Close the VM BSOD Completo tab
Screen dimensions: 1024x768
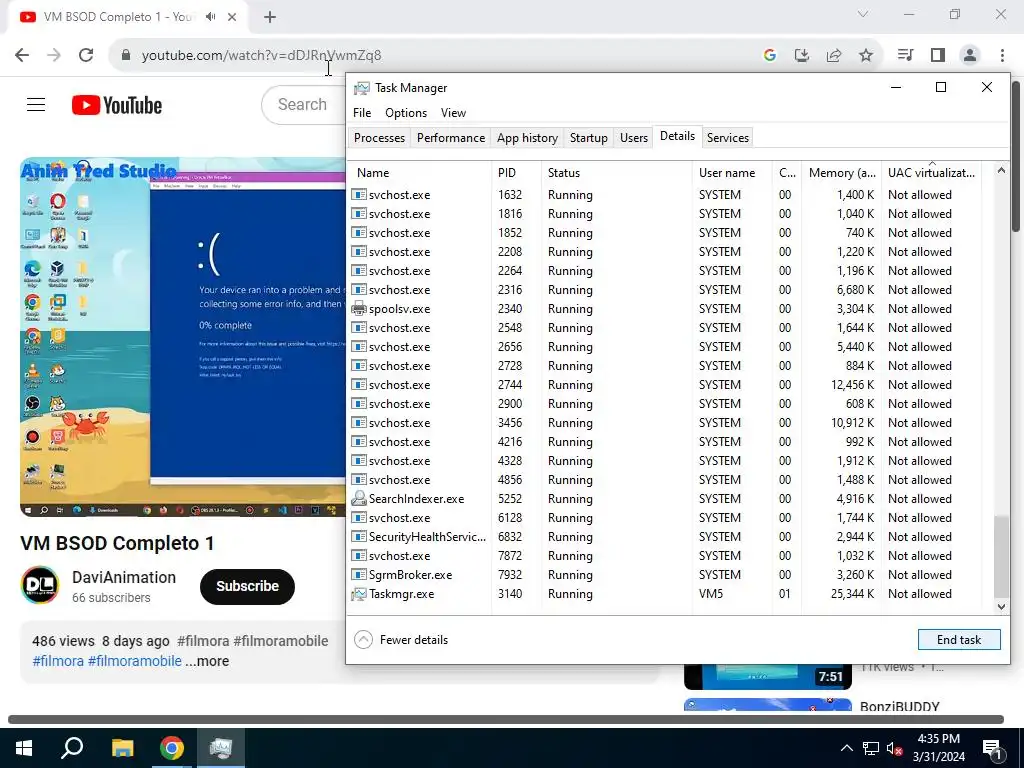232,17
